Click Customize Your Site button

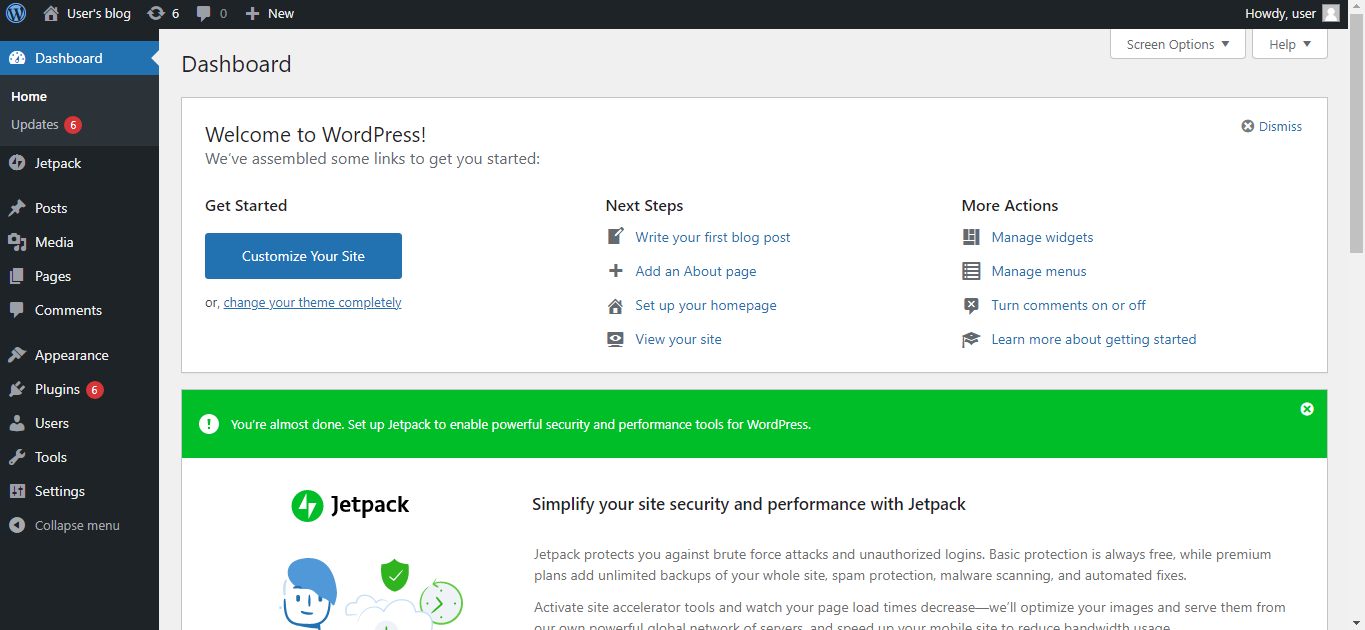point(303,256)
